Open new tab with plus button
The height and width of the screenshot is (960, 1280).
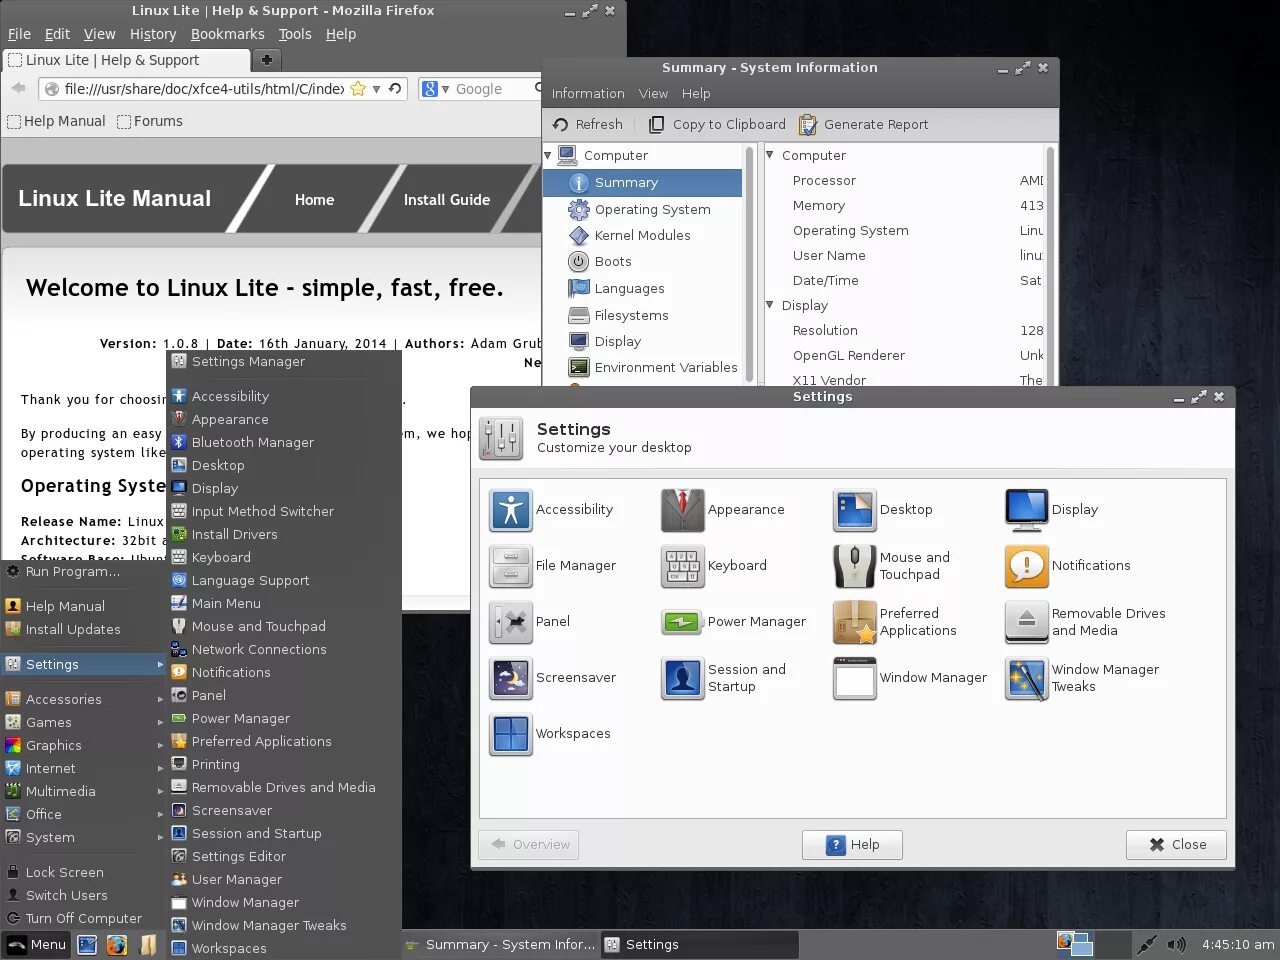coord(266,60)
